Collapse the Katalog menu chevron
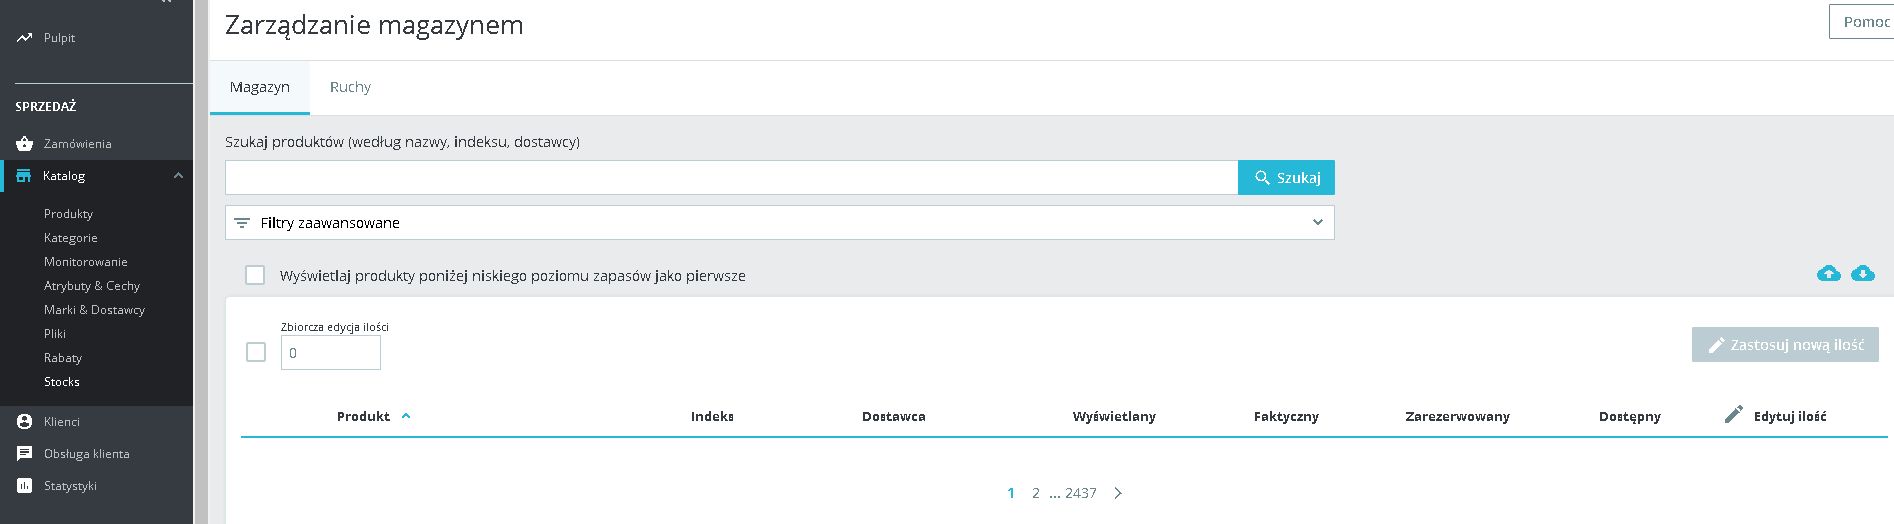The image size is (1894, 524). pos(178,176)
